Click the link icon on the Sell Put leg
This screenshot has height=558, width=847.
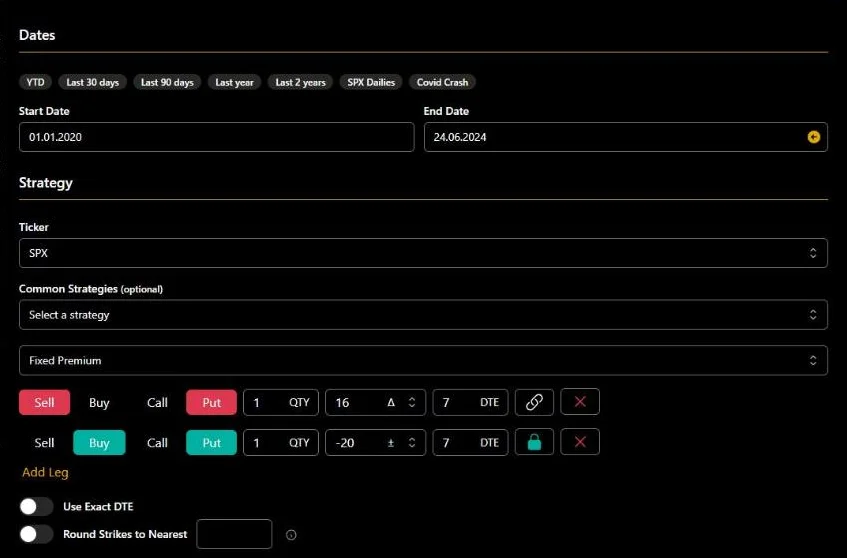534,402
